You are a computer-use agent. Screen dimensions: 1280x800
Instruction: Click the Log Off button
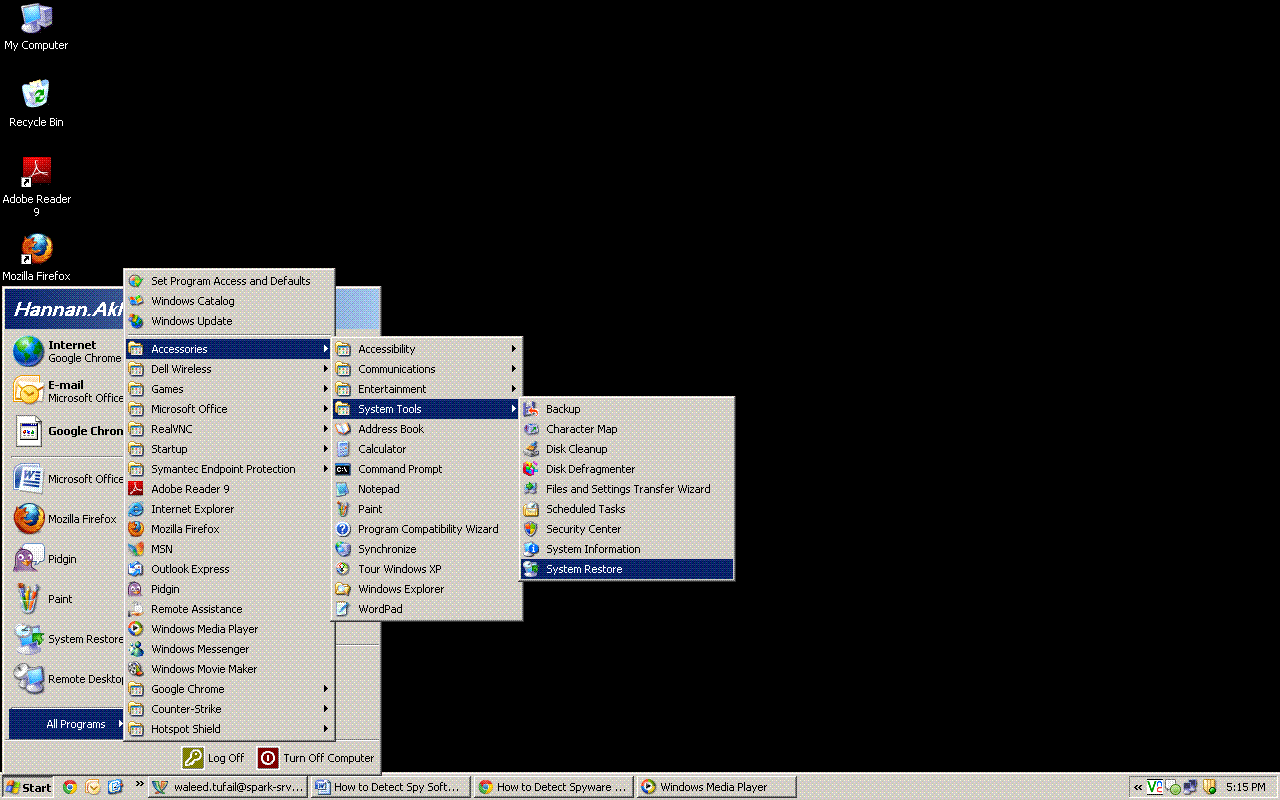214,758
